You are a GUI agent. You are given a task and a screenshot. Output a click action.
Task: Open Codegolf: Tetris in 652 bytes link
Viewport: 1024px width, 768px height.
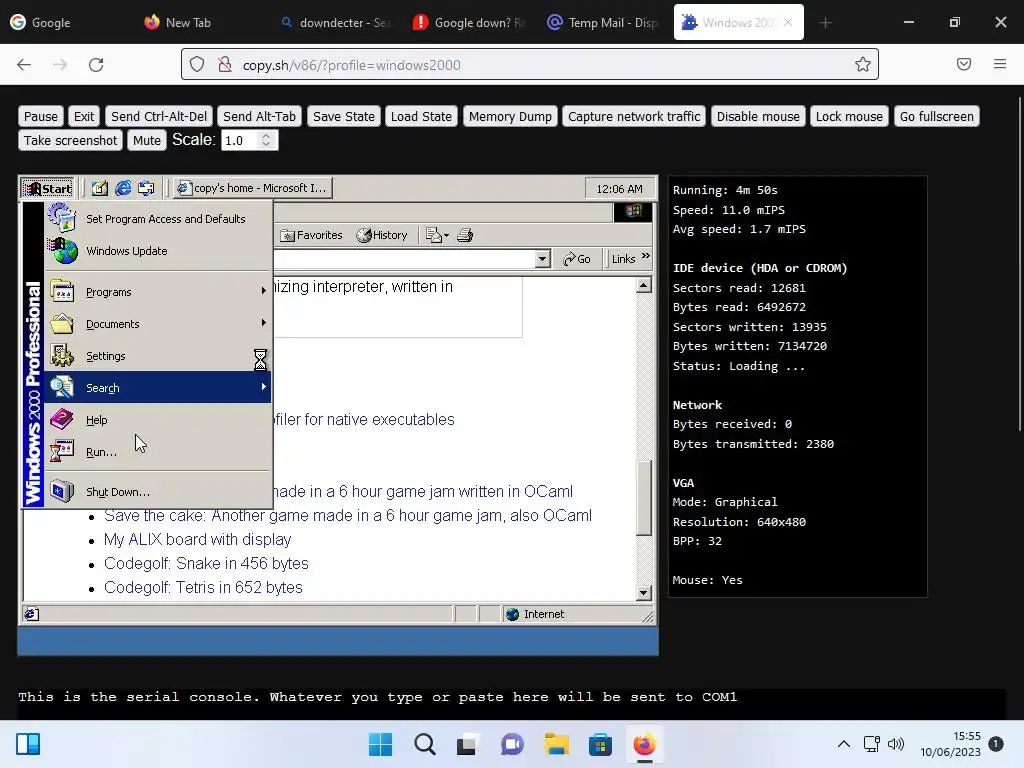tap(203, 588)
